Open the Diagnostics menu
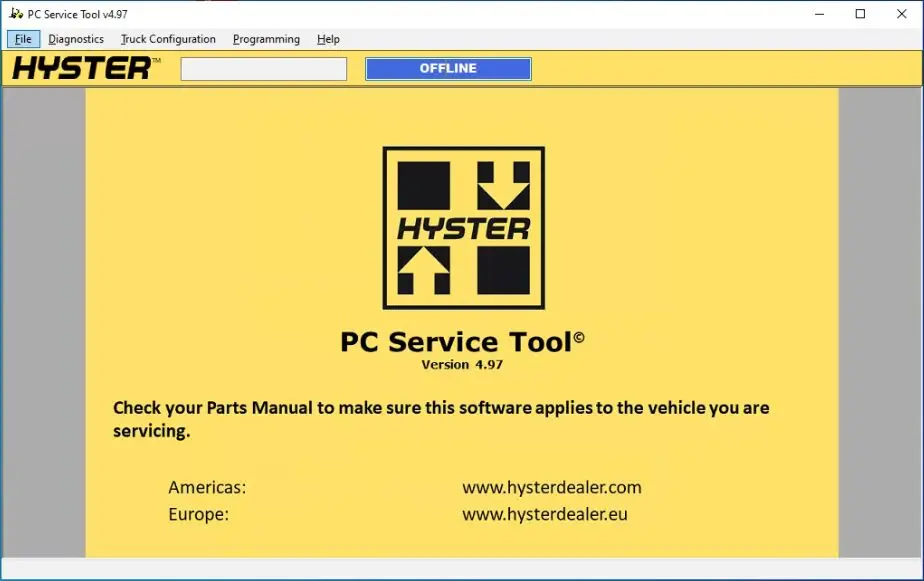Image resolution: width=924 pixels, height=581 pixels. click(x=76, y=39)
